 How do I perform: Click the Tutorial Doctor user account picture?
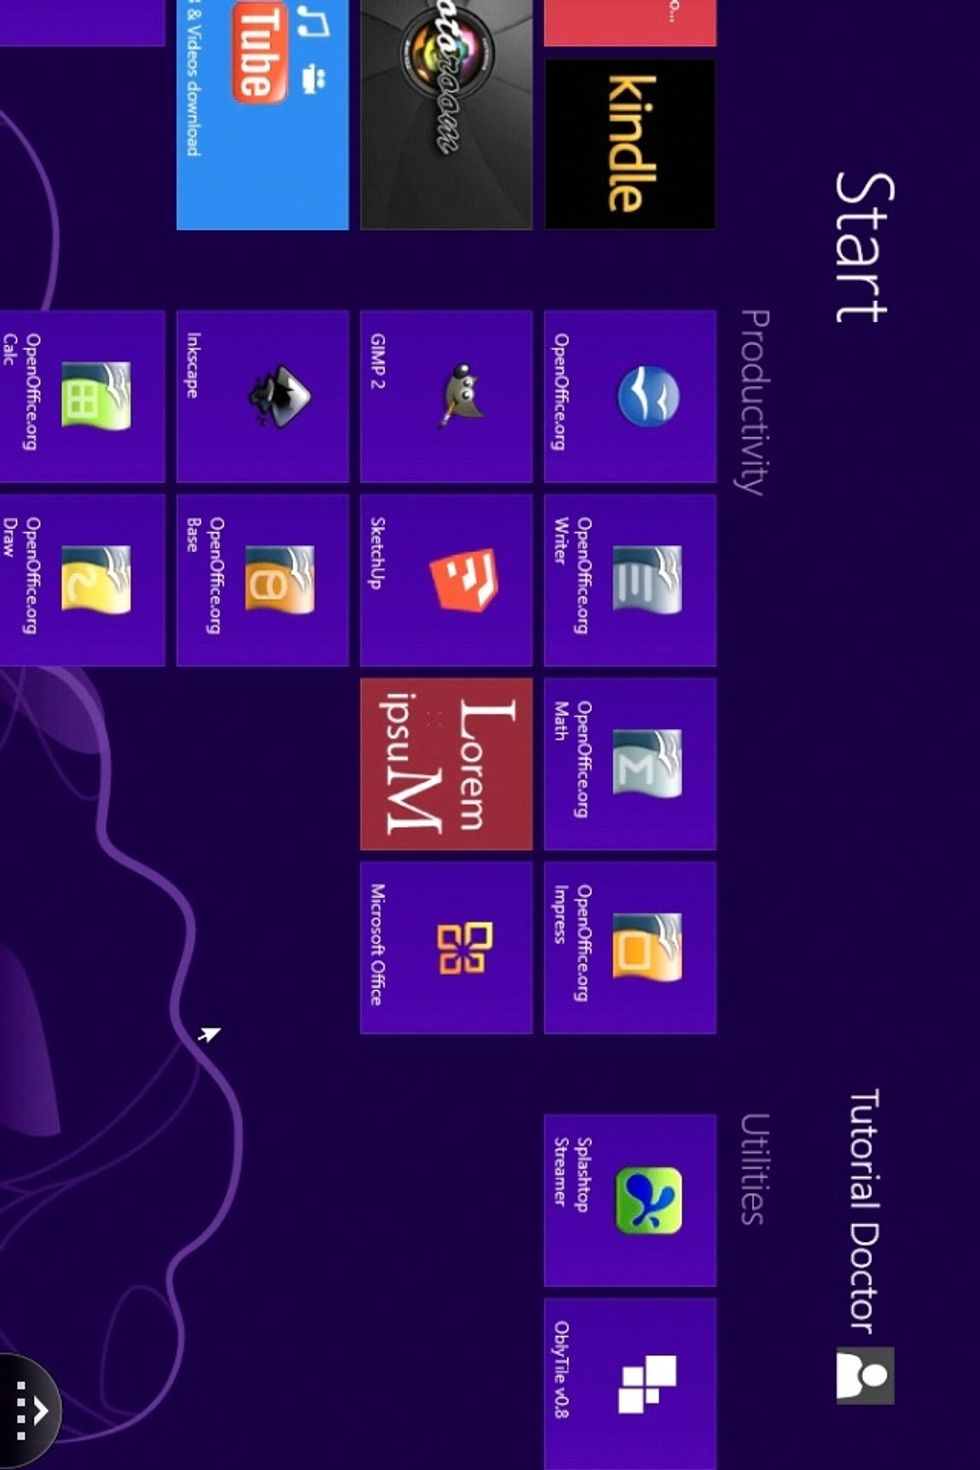(x=865, y=1375)
